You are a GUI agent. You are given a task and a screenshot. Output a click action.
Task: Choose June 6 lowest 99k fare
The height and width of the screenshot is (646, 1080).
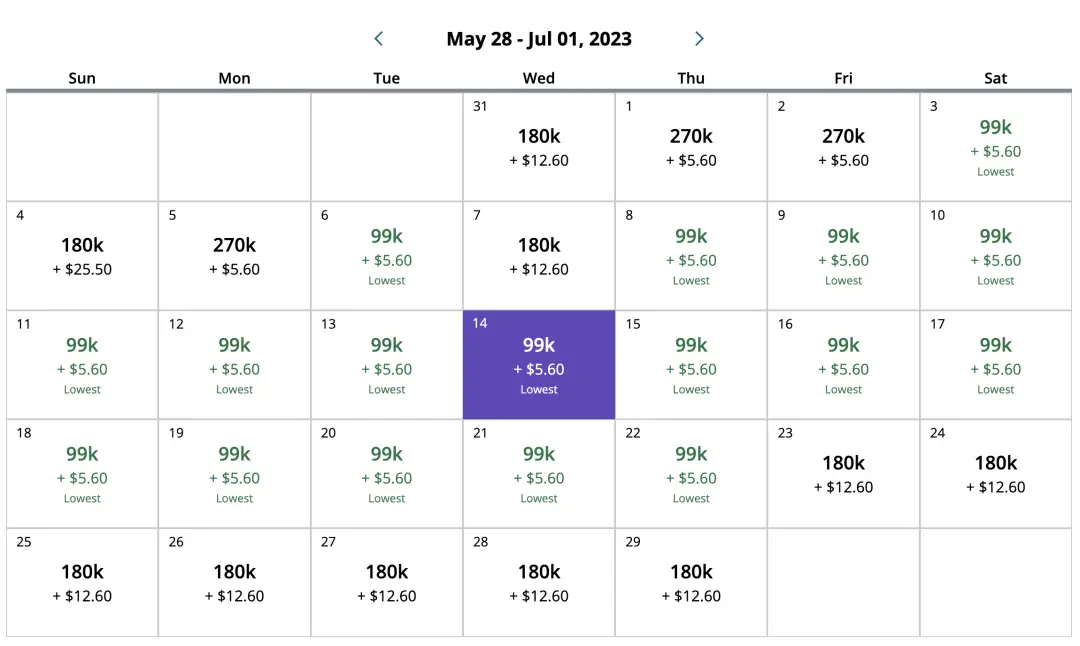coord(387,256)
